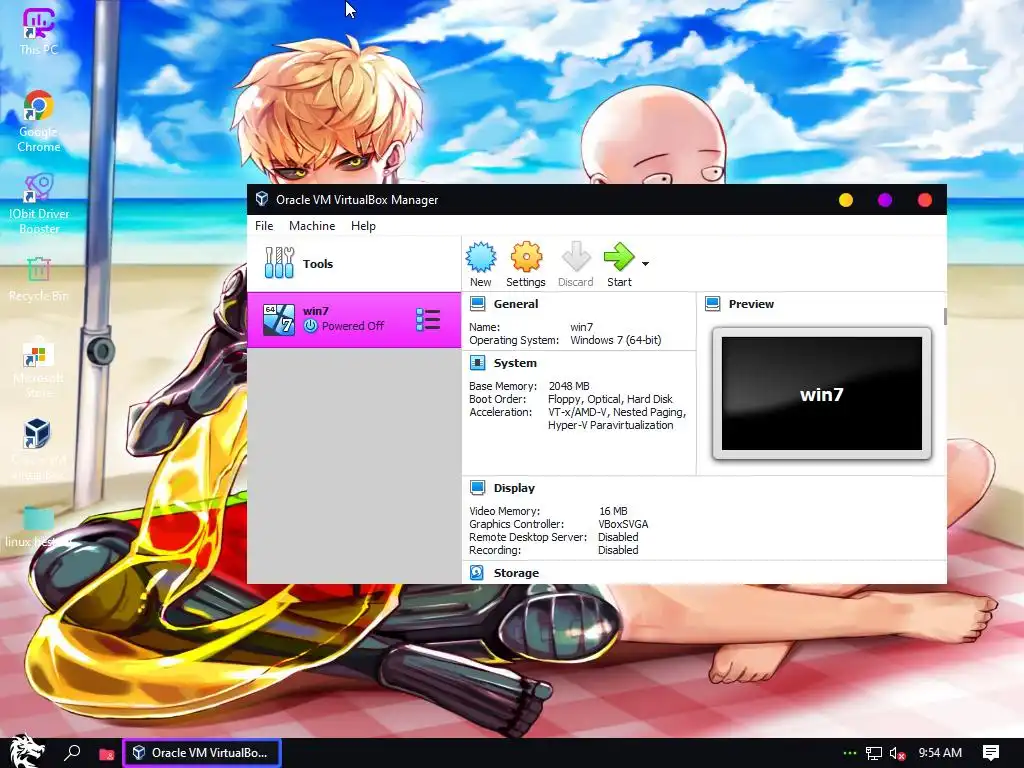Select the Oracle VM VirtualBox desktop shortcut
Screen dimensions: 1024x768
coord(39,449)
